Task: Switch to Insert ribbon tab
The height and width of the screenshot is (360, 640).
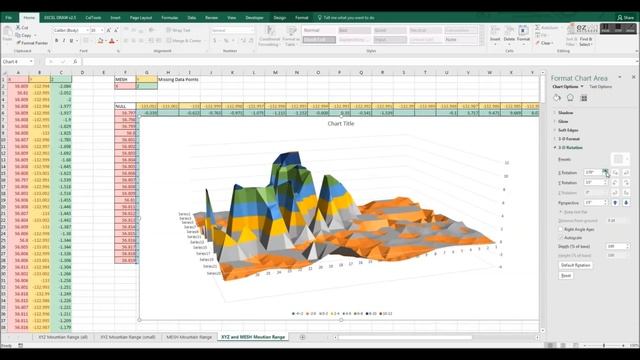Action: coord(115,18)
